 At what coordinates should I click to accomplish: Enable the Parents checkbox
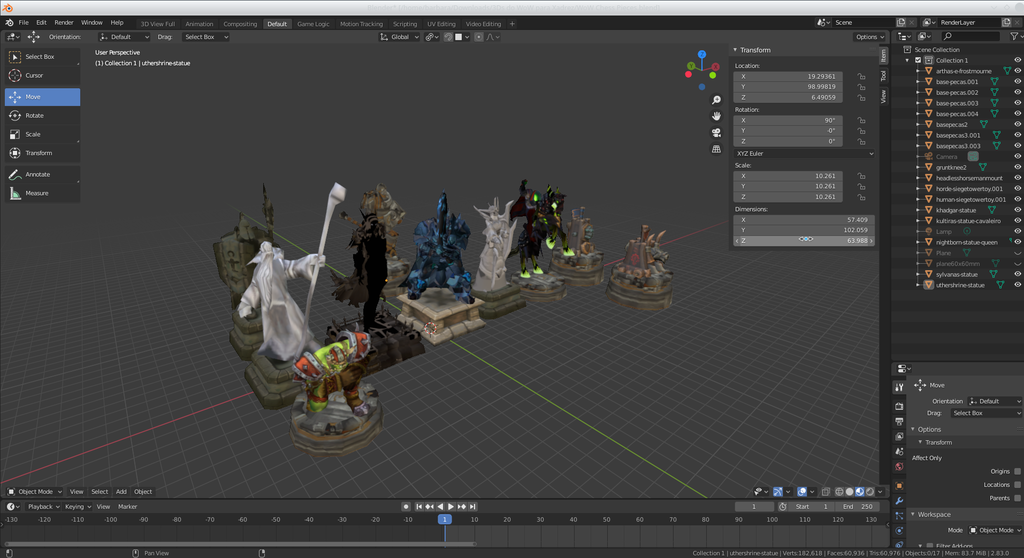click(x=1017, y=498)
